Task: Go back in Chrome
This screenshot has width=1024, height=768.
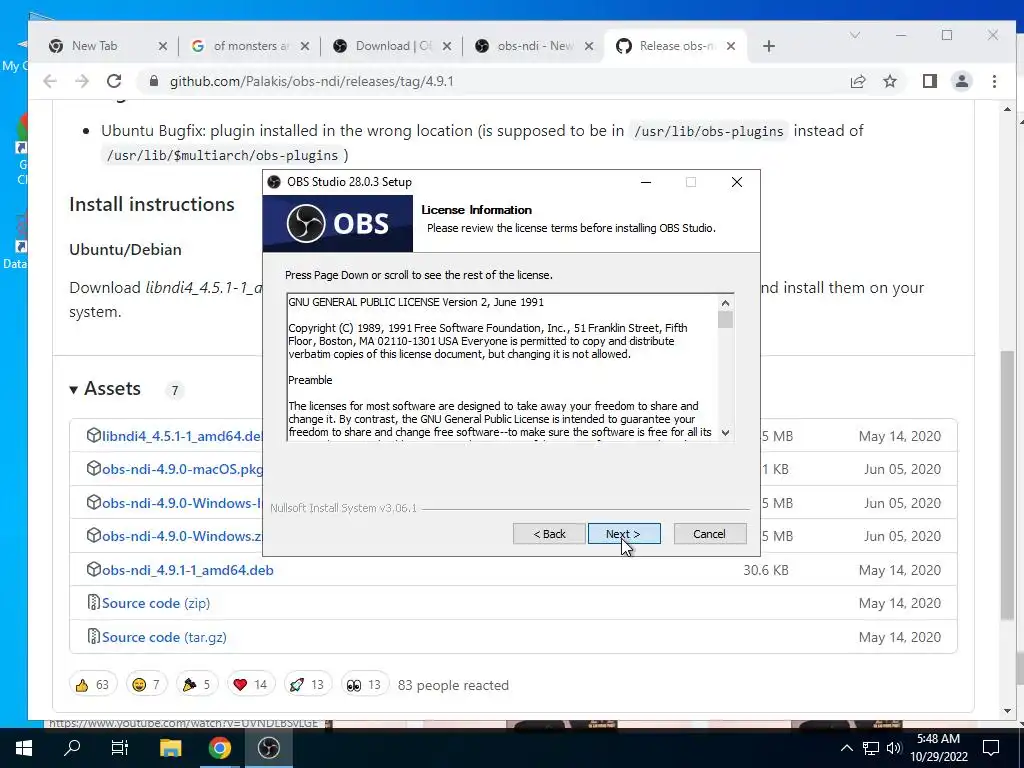Action: tap(50, 81)
